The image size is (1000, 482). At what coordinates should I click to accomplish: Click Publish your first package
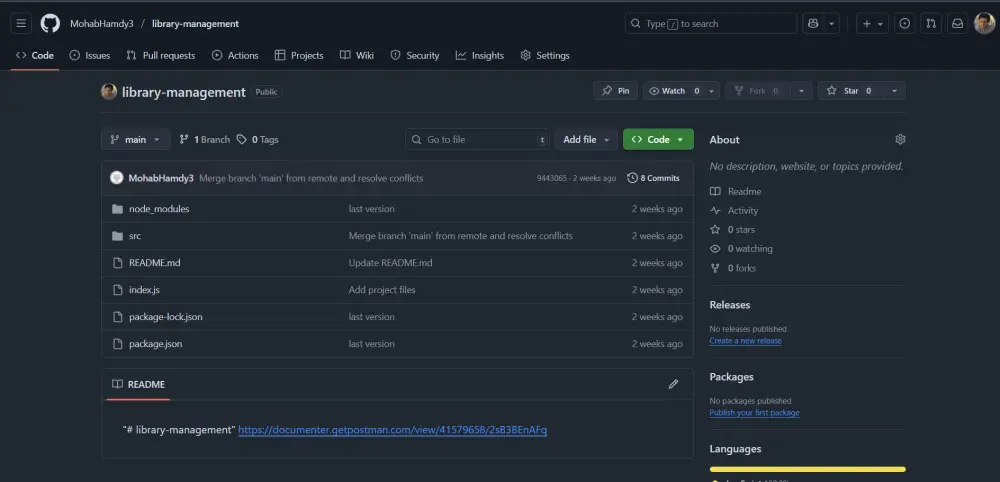[x=754, y=413]
